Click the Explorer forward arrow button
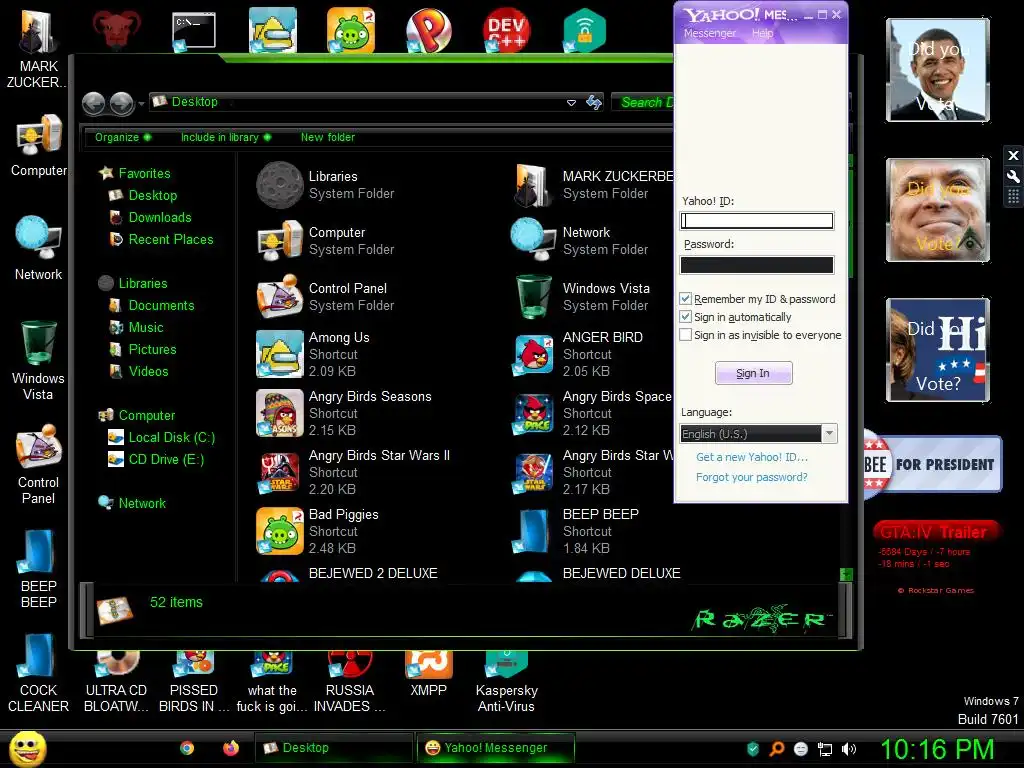This screenshot has height=768, width=1024. coord(121,103)
